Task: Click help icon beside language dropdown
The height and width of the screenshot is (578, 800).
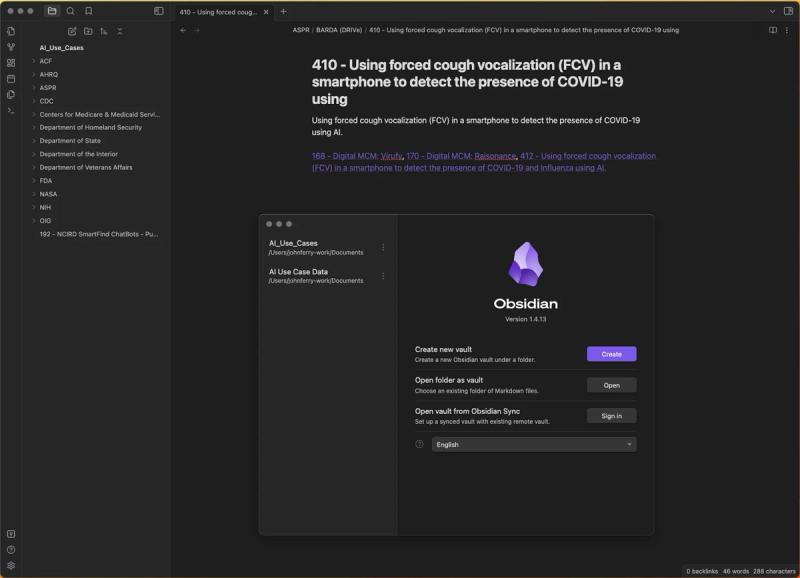Action: point(419,444)
